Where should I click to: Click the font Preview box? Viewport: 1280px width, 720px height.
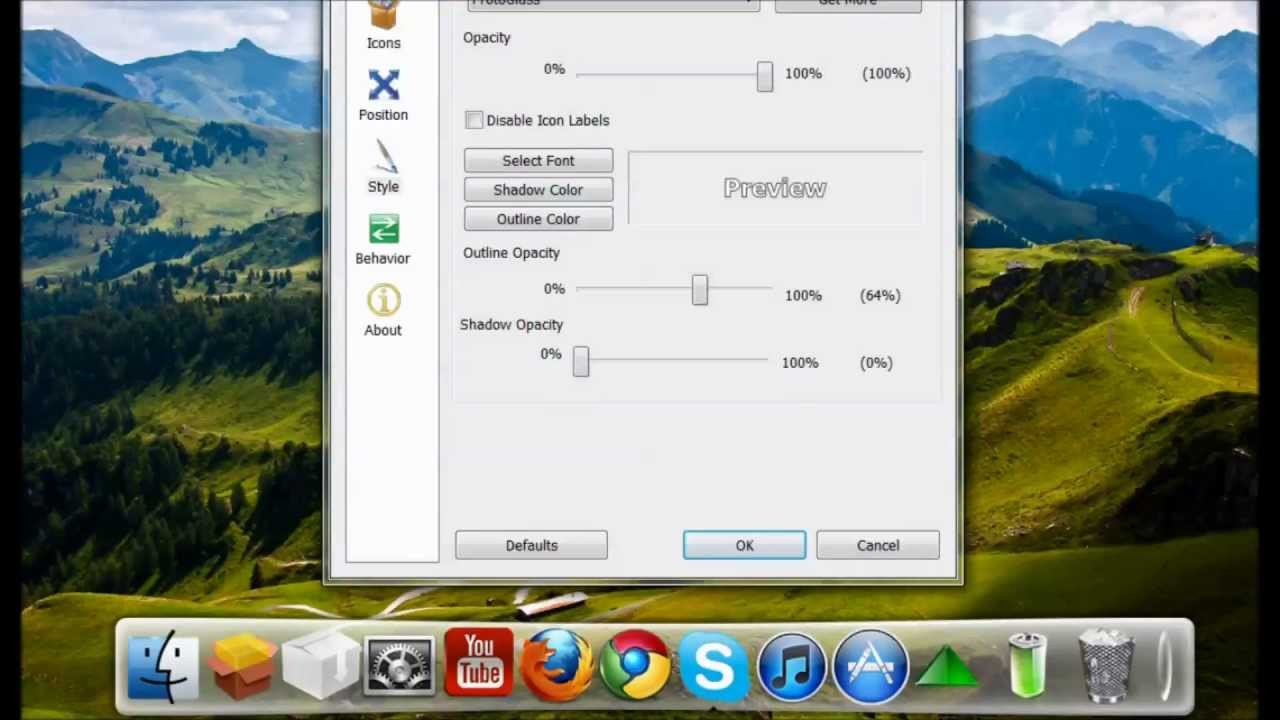(775, 188)
